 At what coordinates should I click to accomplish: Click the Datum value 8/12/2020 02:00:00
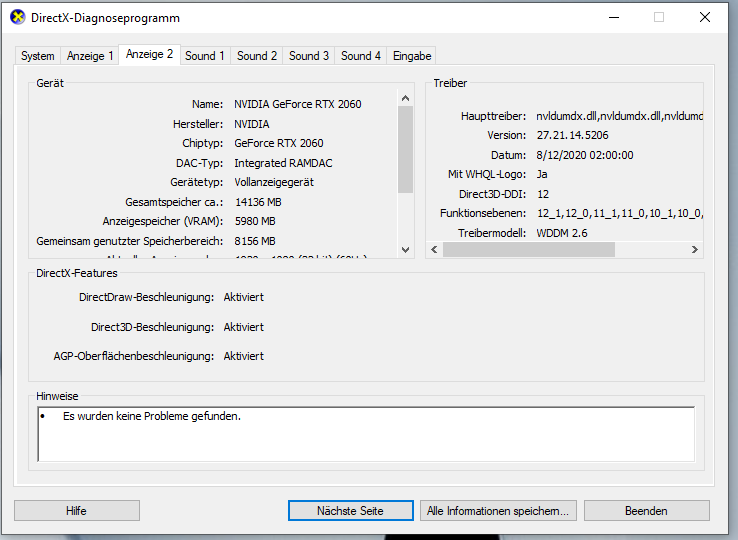point(585,155)
